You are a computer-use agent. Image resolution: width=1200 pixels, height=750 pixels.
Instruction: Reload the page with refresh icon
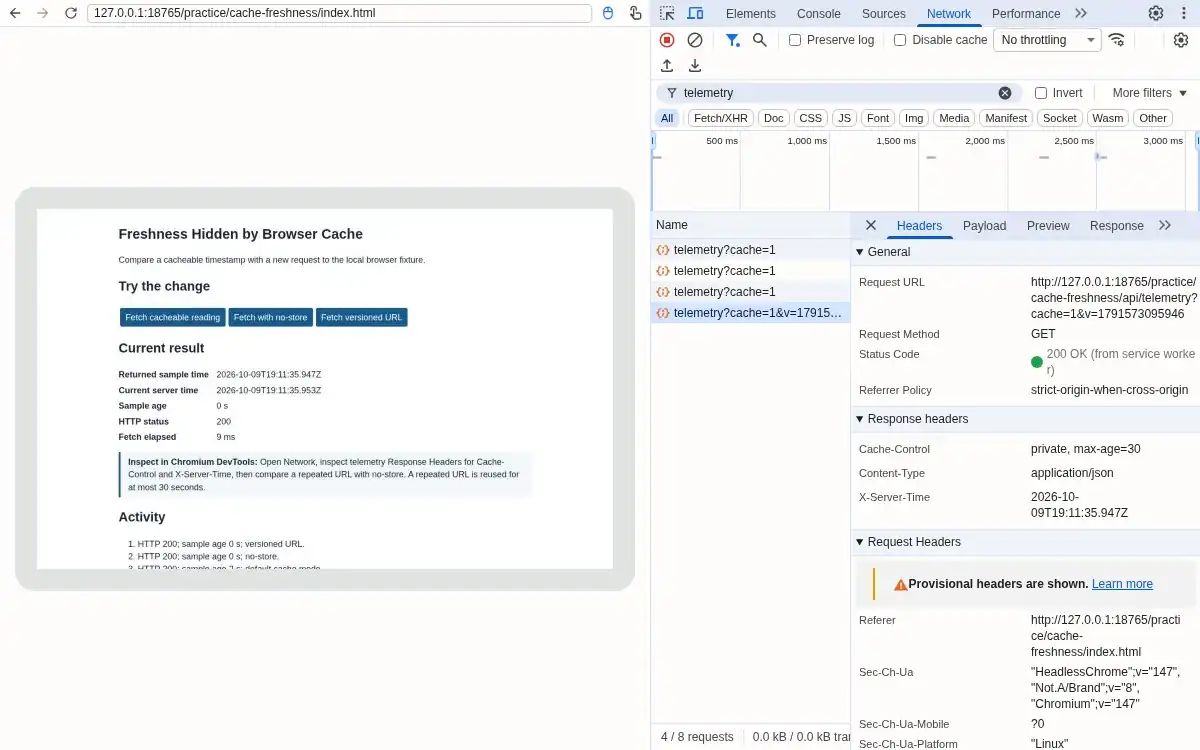pyautogui.click(x=70, y=13)
